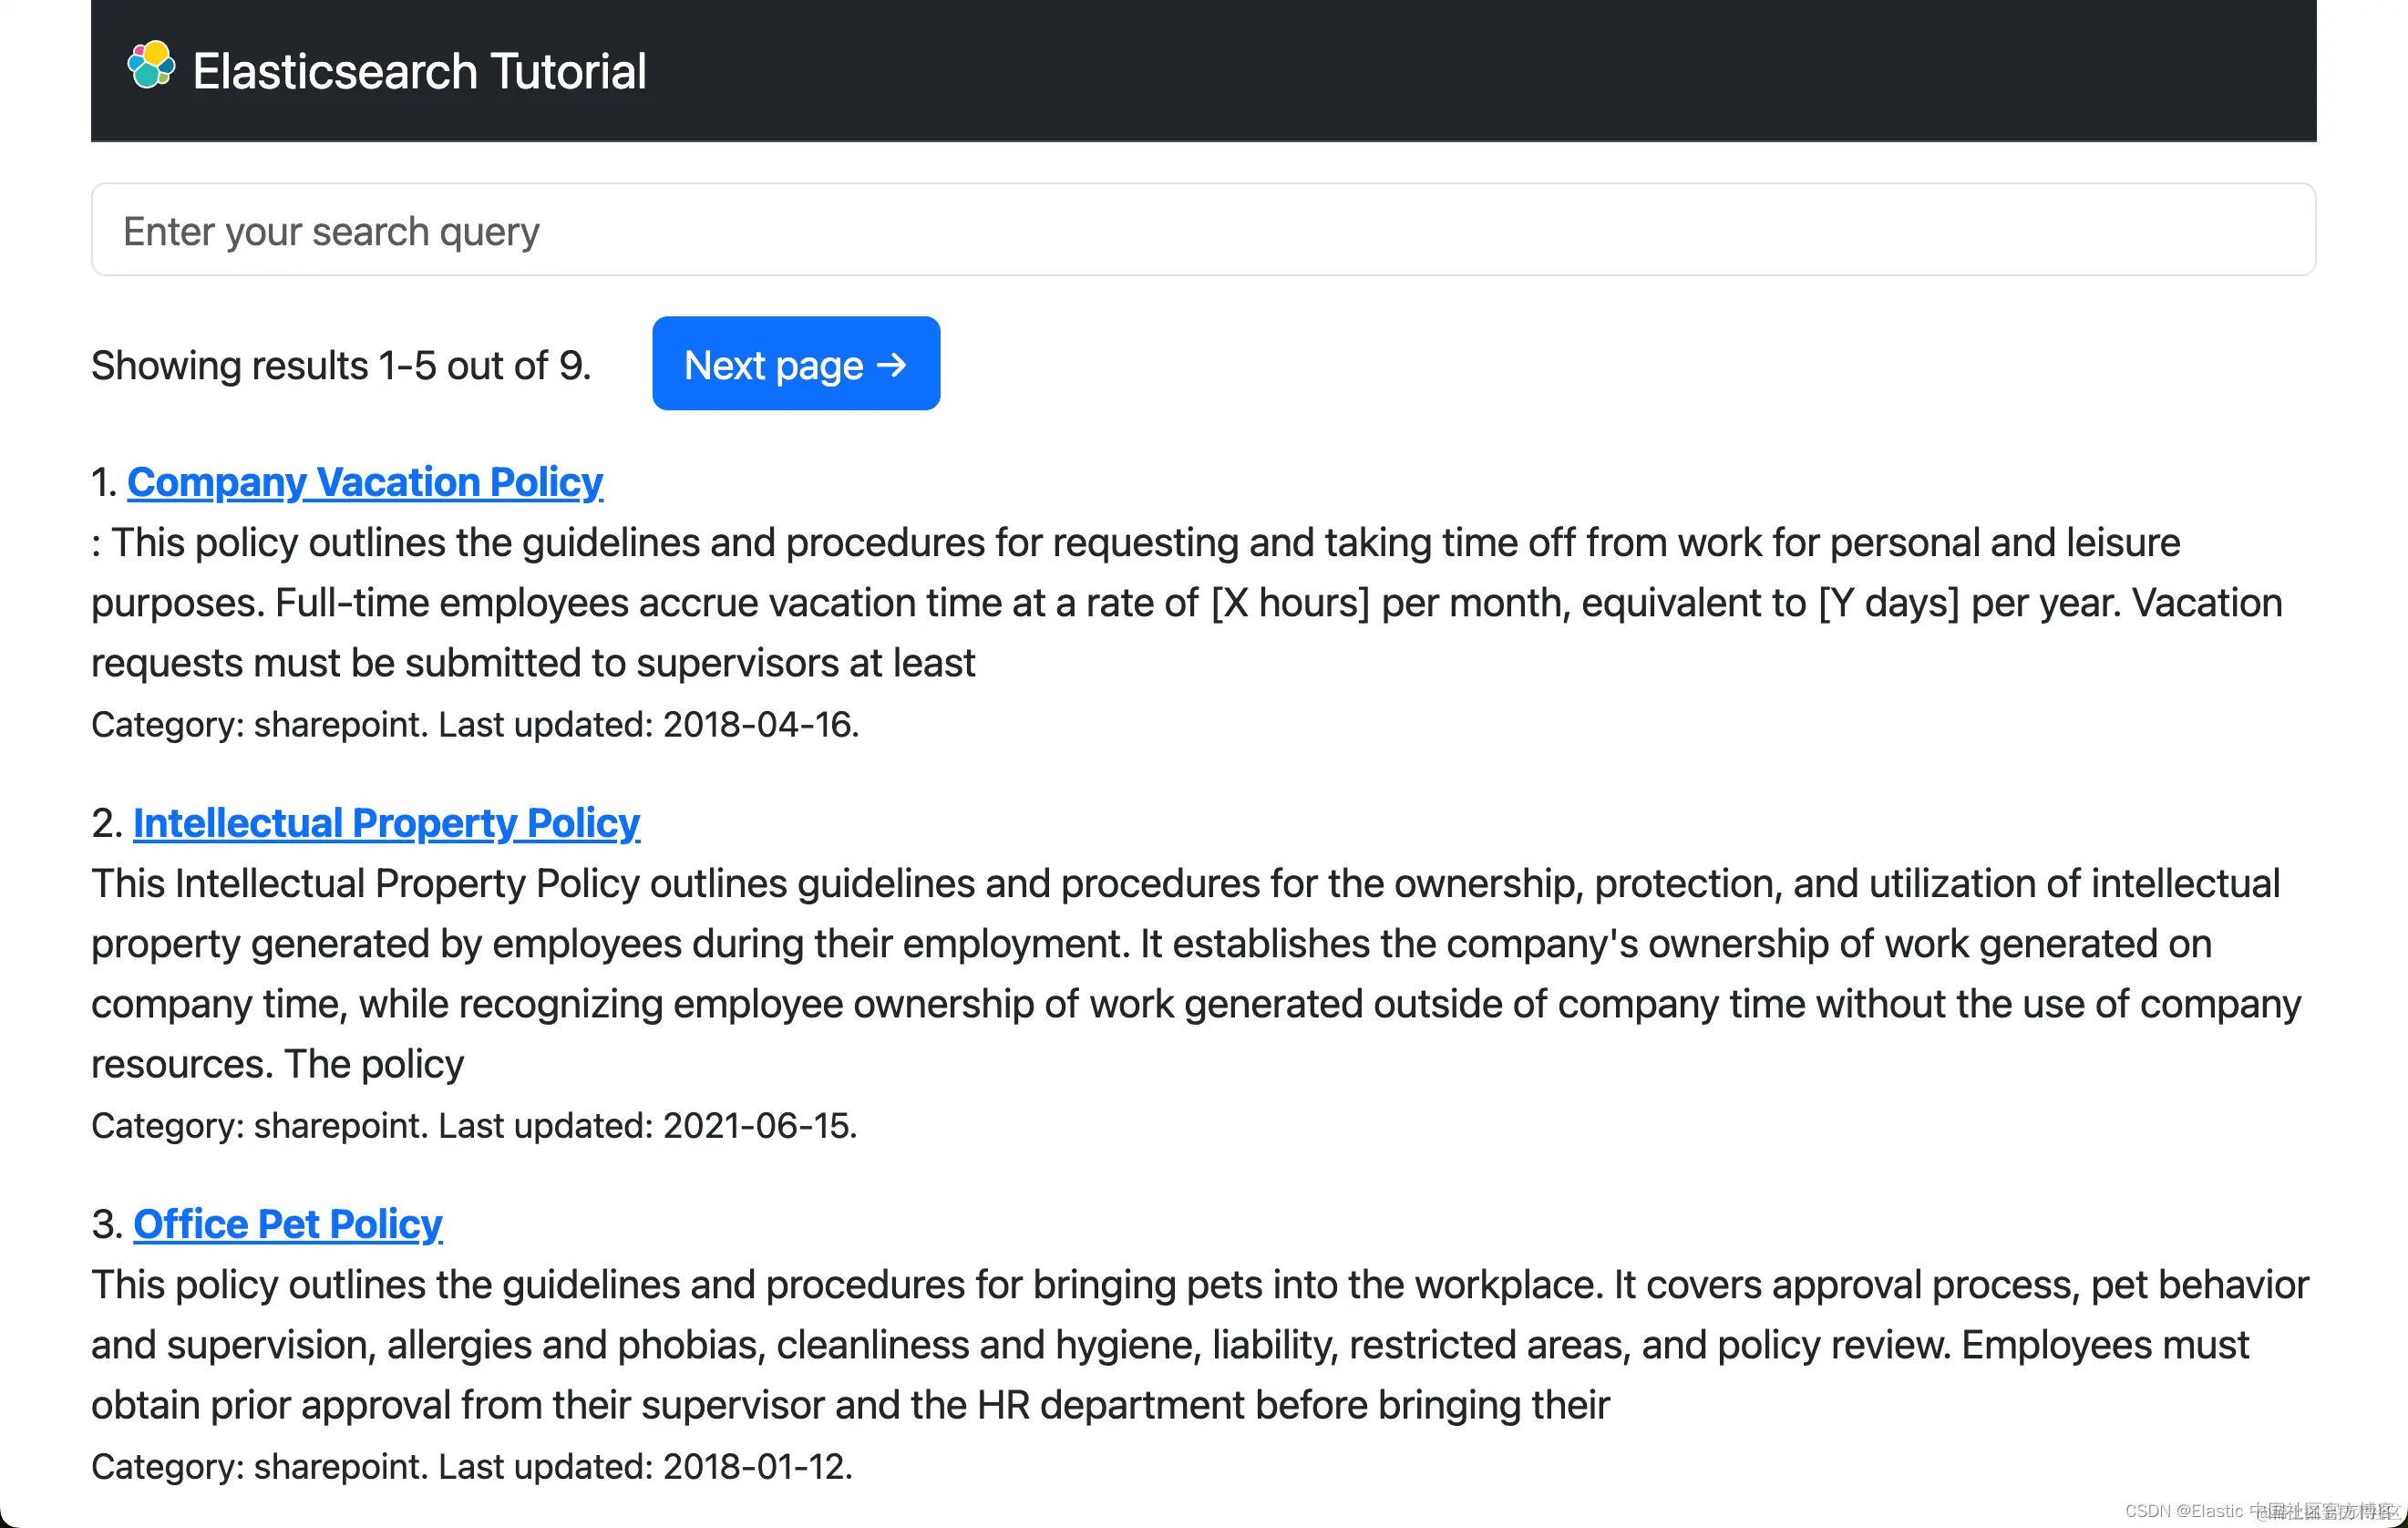
Task: Focus the 'Enter your search query' field
Action: click(x=1203, y=230)
